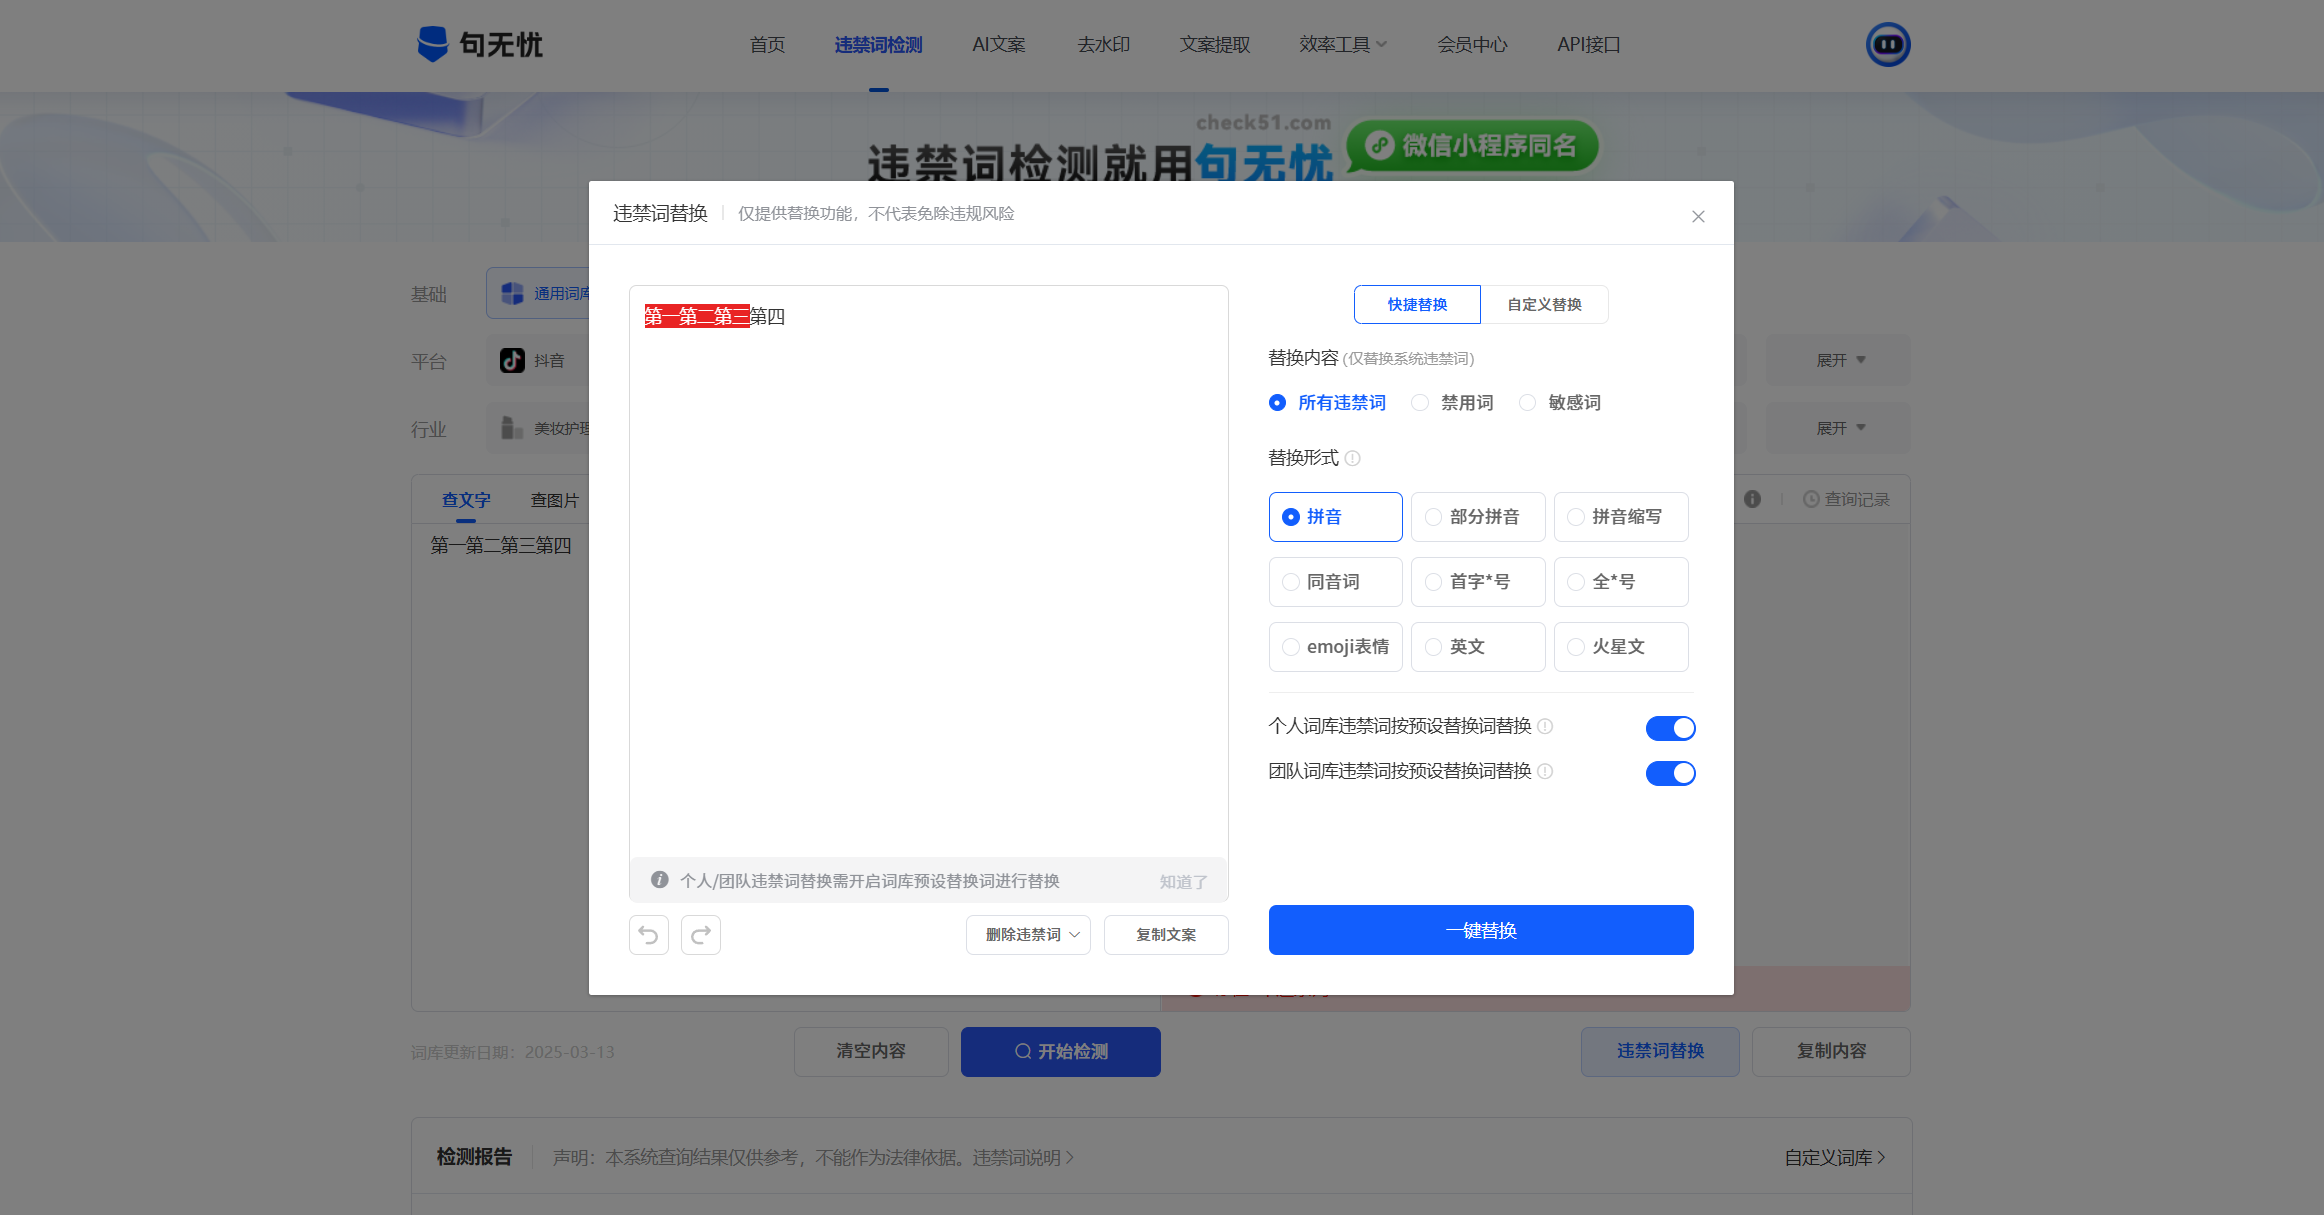Open the AI文案 nav item

(x=998, y=45)
